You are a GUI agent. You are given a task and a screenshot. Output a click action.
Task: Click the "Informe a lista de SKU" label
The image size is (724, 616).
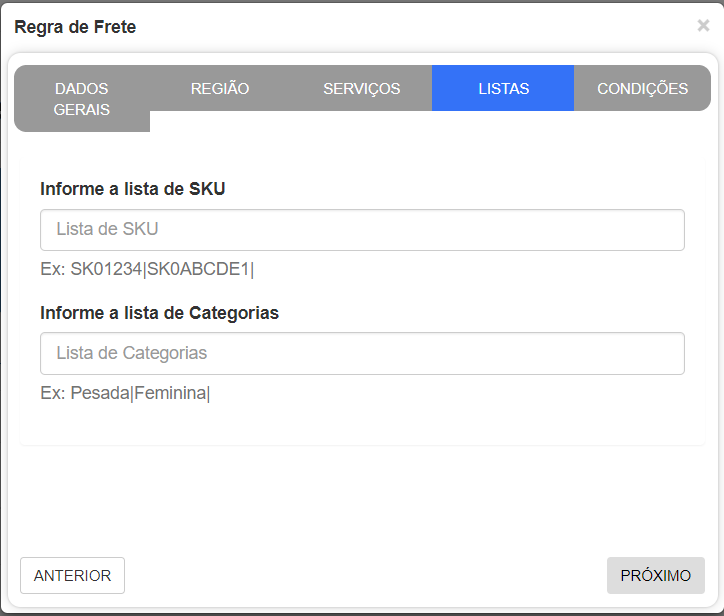pos(133,188)
